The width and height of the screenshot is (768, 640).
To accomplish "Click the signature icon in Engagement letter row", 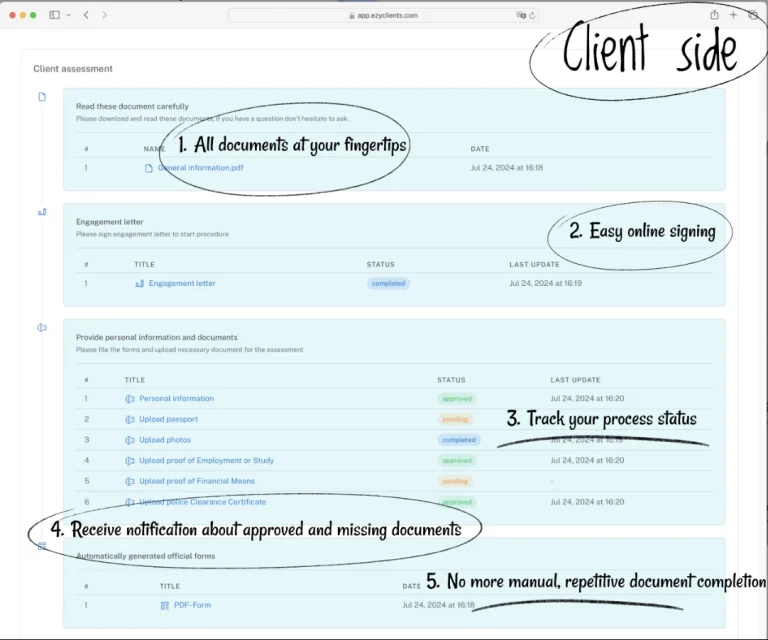I will pos(140,284).
